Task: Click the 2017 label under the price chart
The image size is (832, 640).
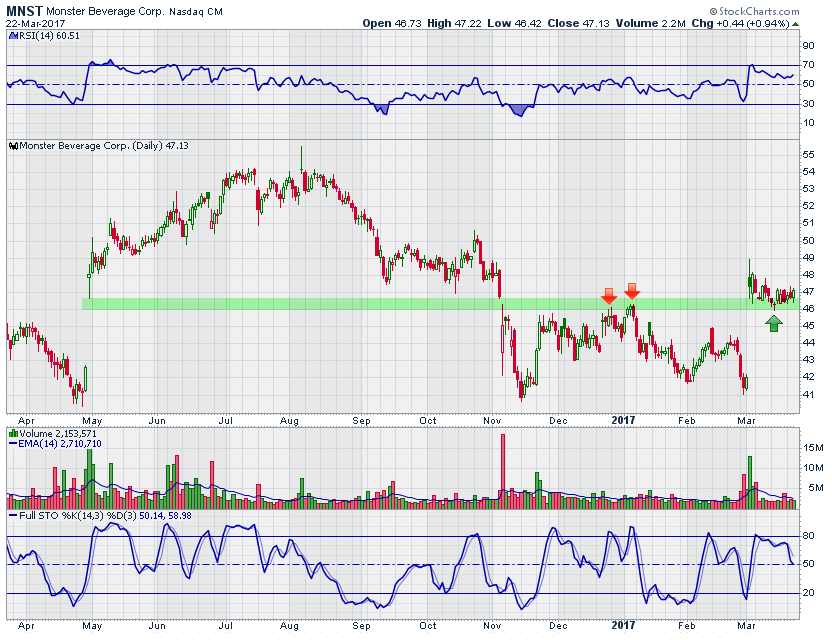Action: pos(623,420)
